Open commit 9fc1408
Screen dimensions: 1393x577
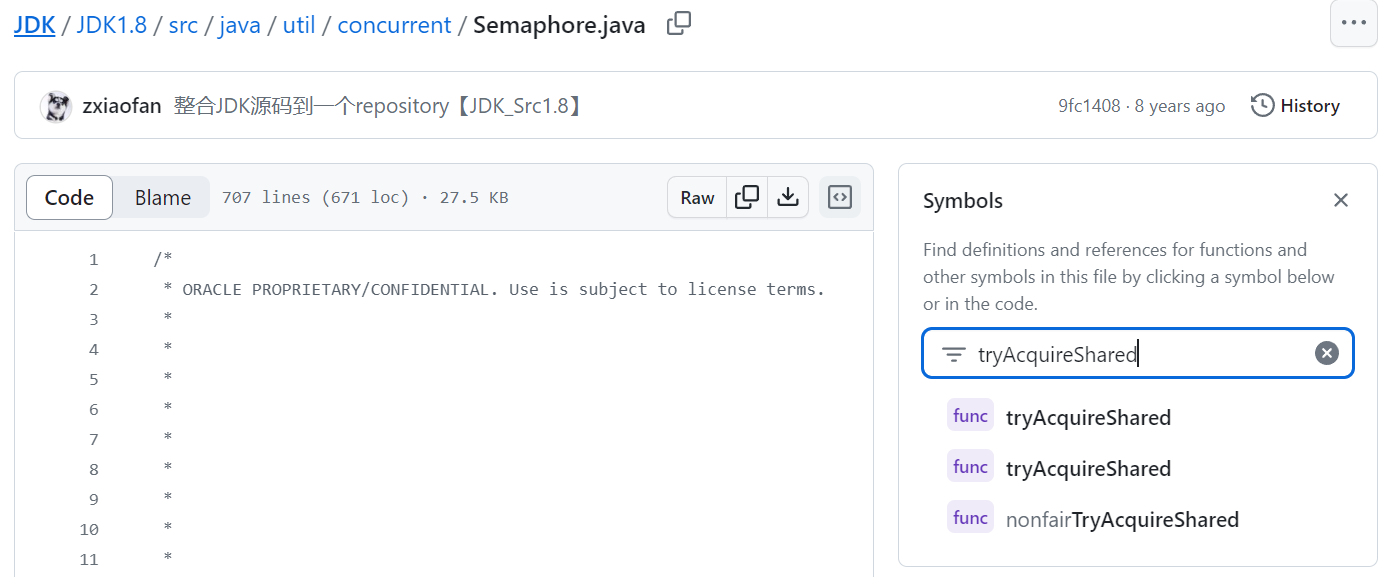point(1089,106)
